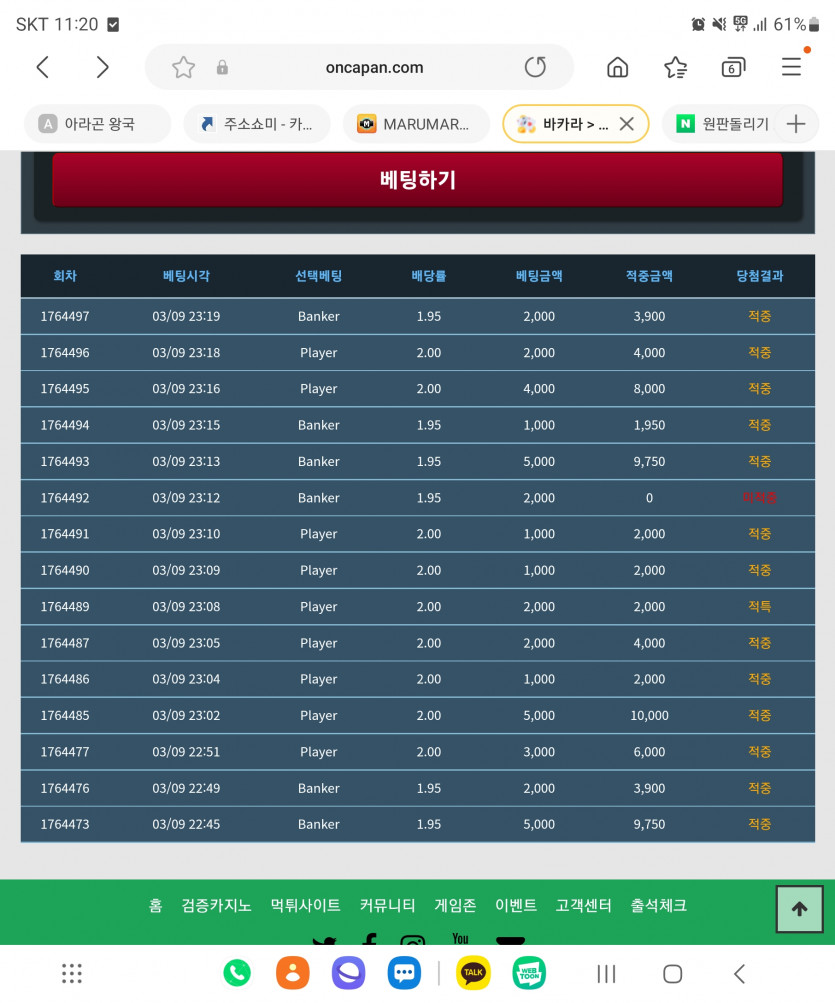835x1003 pixels.
Task: Go back with the browser back arrow
Action: (x=43, y=67)
